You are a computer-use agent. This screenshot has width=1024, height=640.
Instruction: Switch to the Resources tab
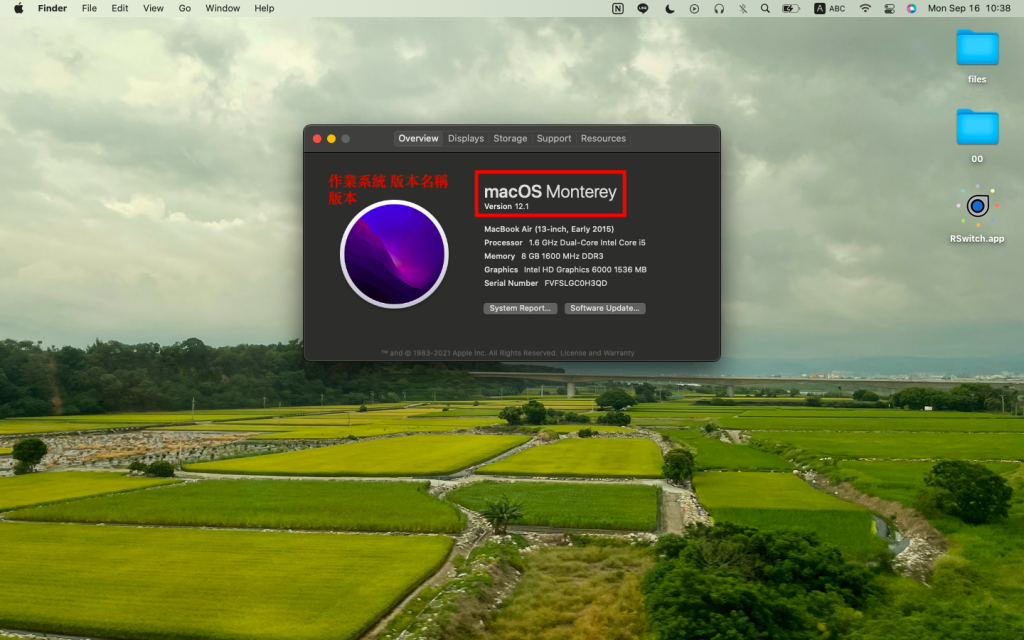[603, 138]
